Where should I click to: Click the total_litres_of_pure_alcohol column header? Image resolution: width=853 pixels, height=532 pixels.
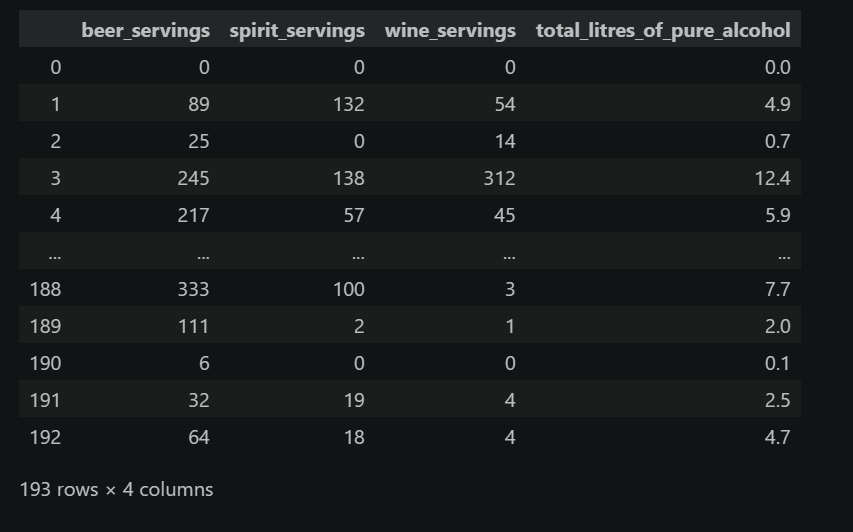click(663, 31)
